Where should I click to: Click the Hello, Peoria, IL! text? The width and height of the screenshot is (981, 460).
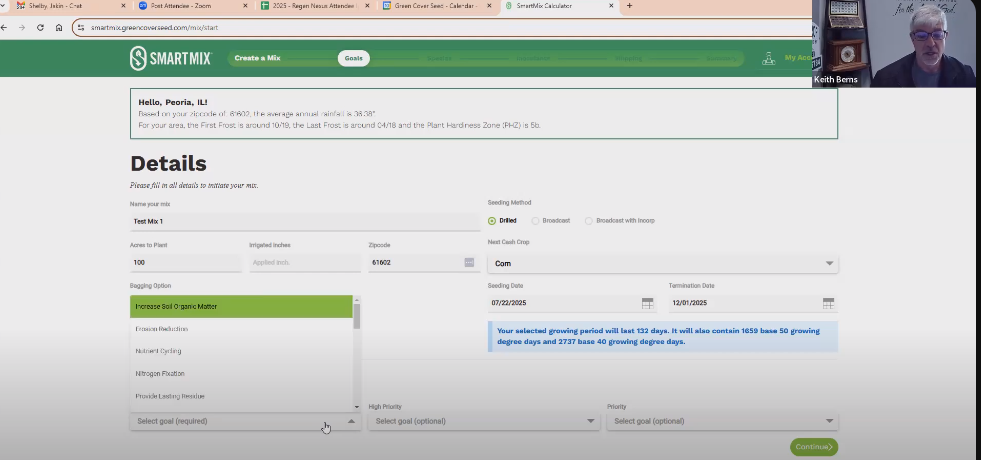coord(173,102)
